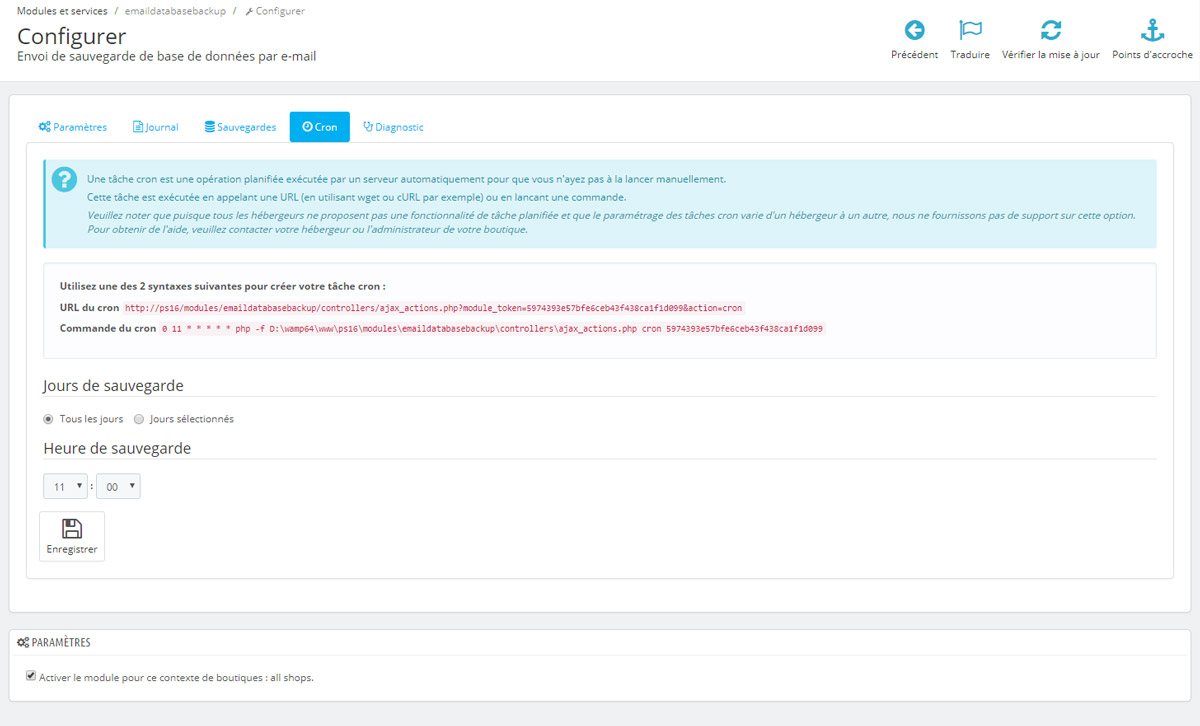This screenshot has width=1200, height=726.
Task: Click the Précédent back icon
Action: click(914, 31)
